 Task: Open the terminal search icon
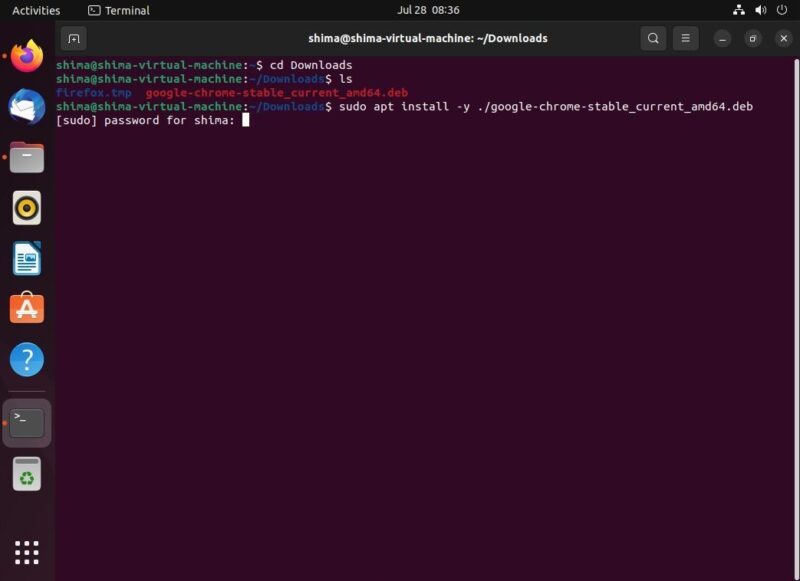tap(653, 38)
